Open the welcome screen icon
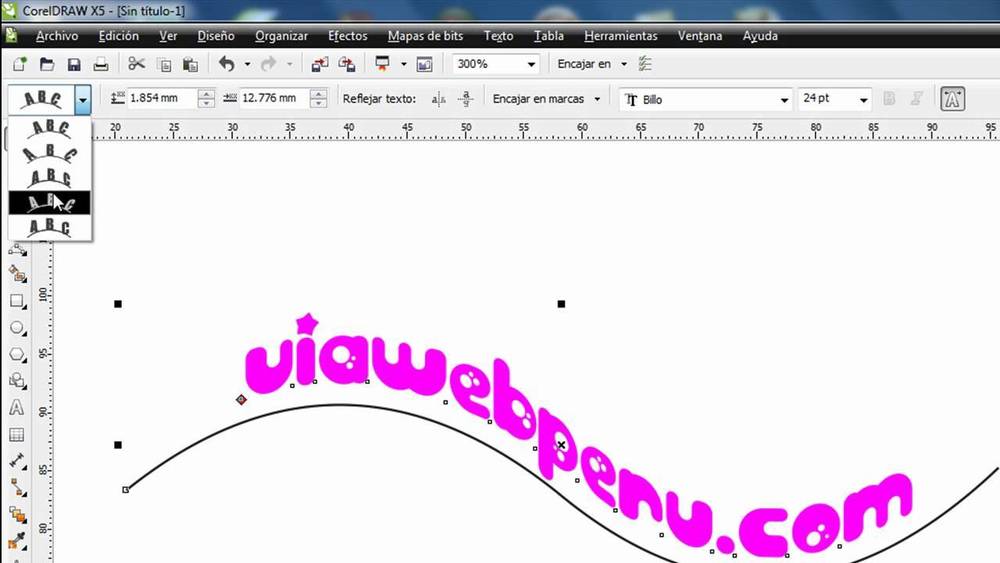Screen dimensions: 1000x563 (424, 64)
